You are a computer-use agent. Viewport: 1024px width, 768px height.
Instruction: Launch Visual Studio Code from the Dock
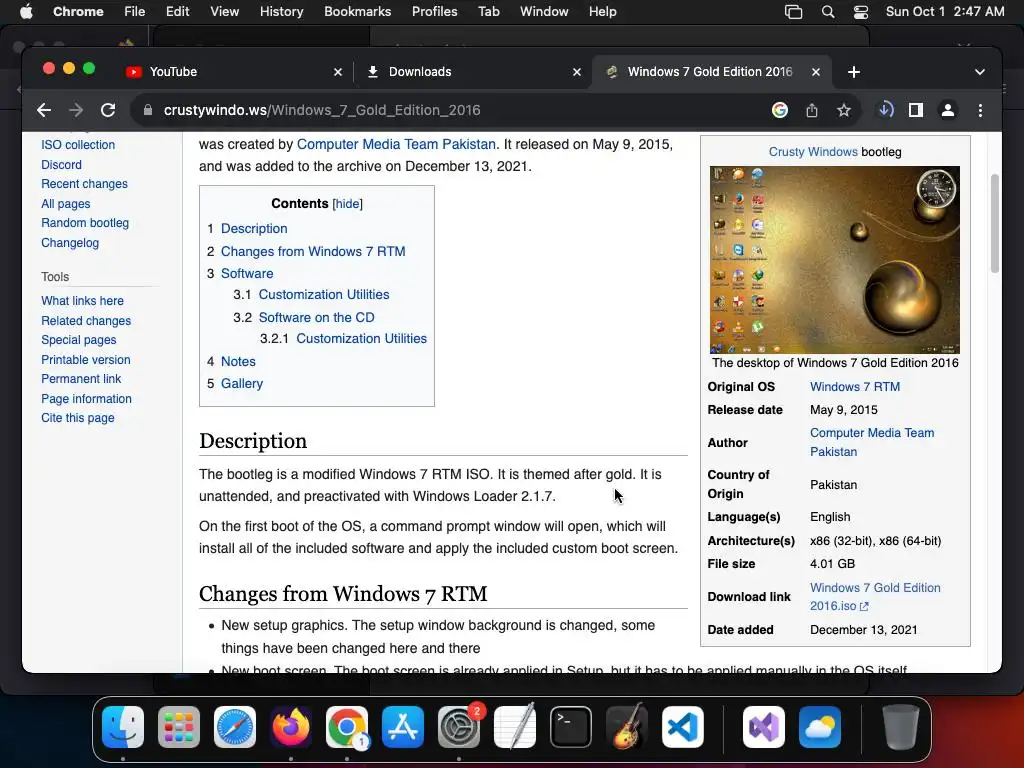[682, 727]
